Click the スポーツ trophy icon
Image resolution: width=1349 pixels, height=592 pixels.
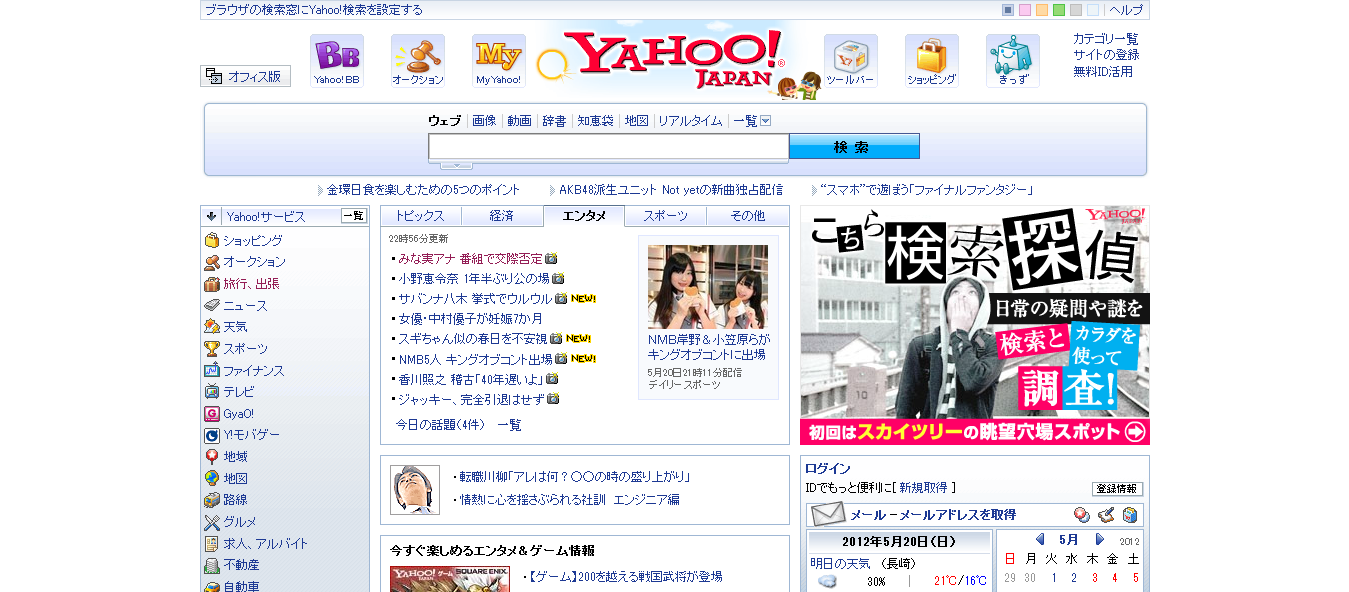(212, 349)
